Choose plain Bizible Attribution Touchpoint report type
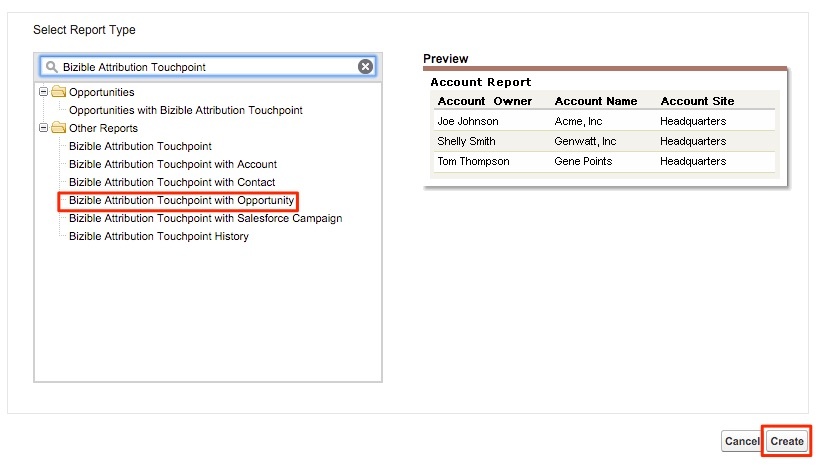Image resolution: width=816 pixels, height=471 pixels. click(x=141, y=146)
